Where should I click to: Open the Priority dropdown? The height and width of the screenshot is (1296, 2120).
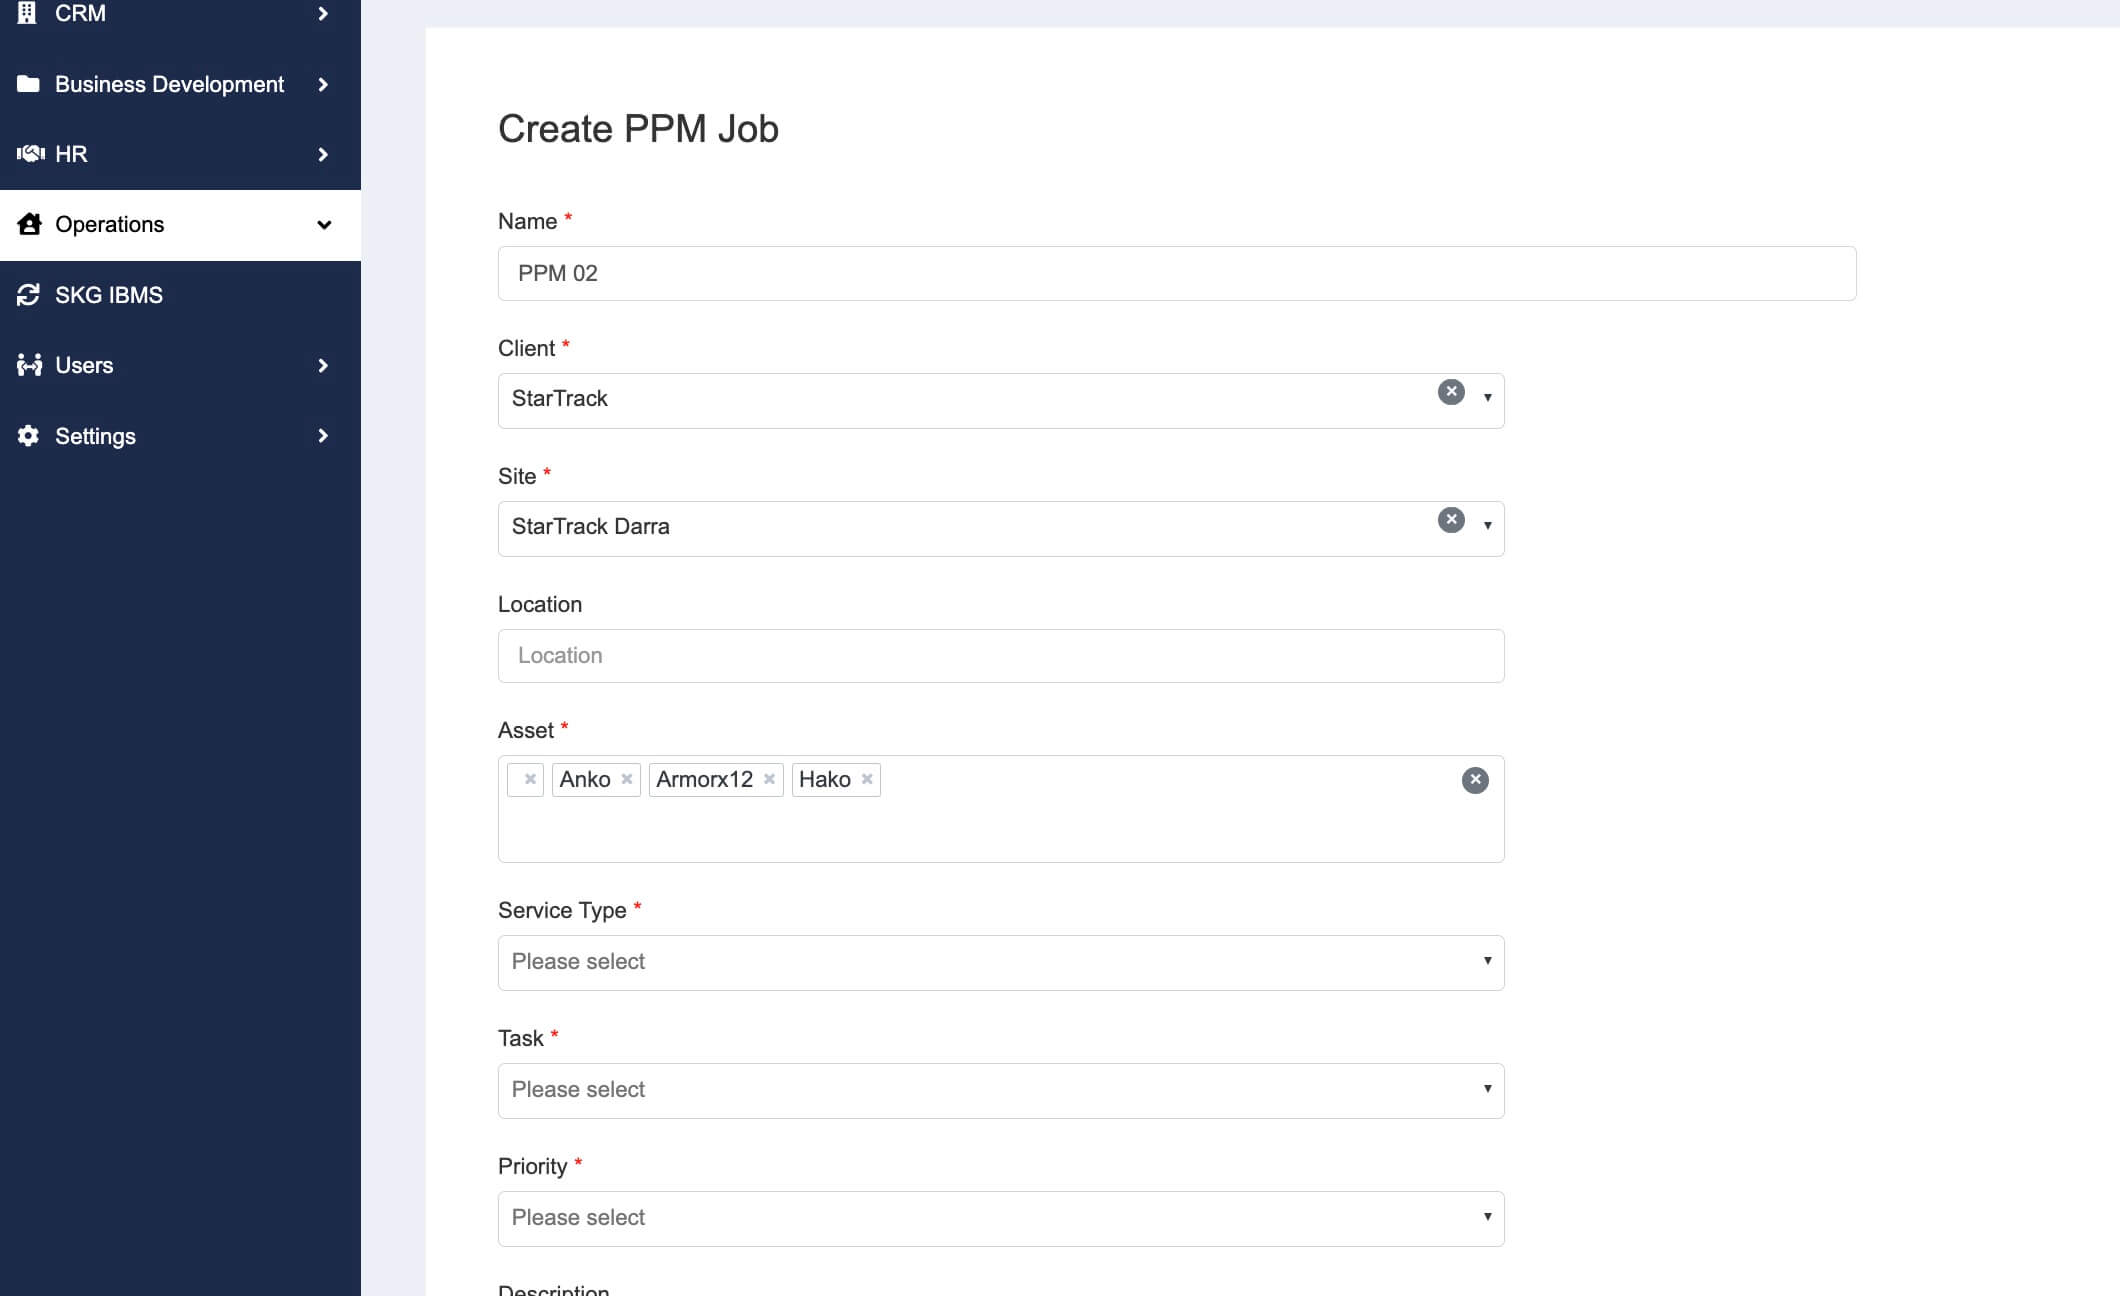coord(1001,1219)
